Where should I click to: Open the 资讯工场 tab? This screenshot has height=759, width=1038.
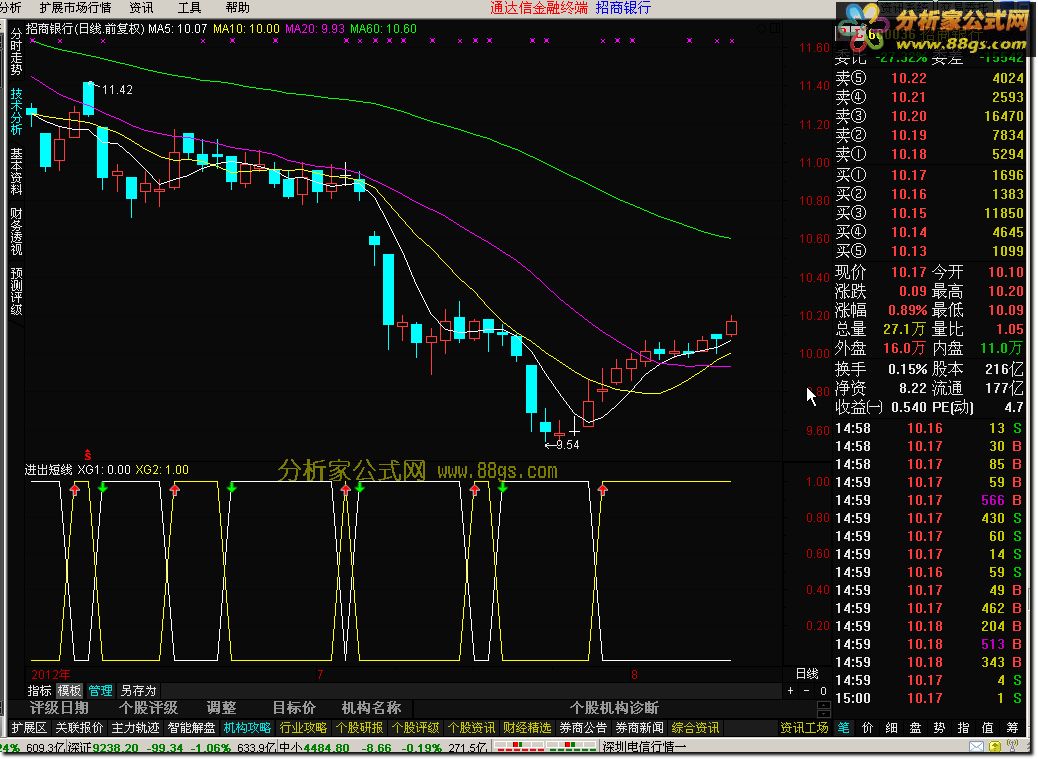tap(804, 728)
